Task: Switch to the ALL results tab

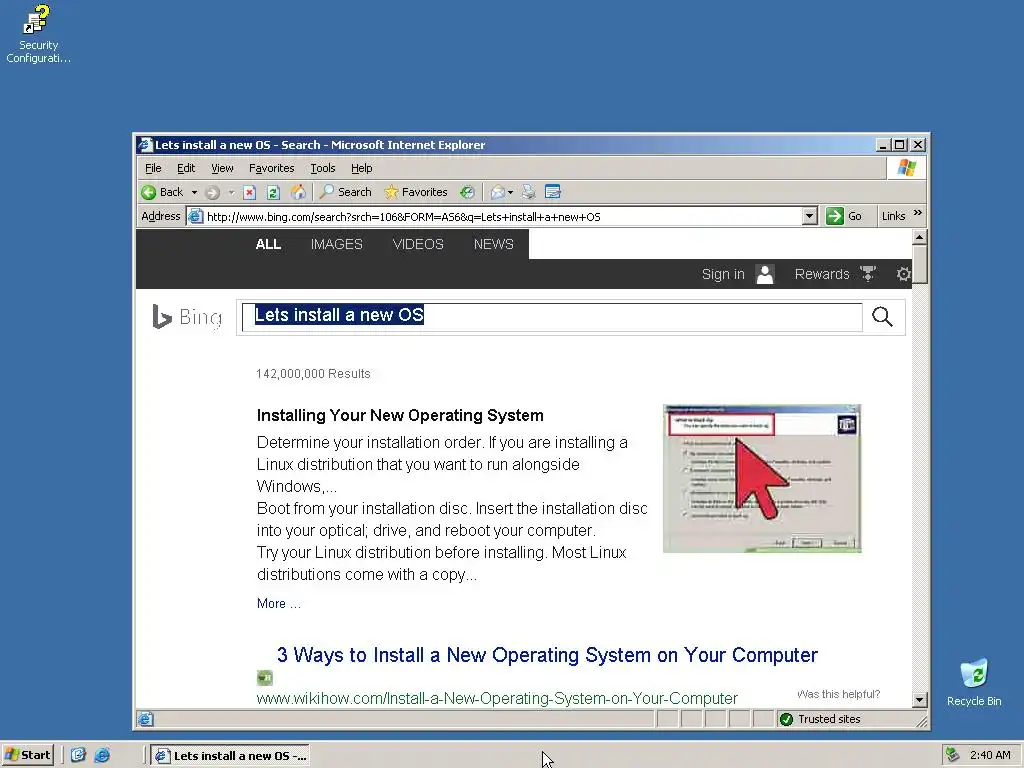Action: 268,244
